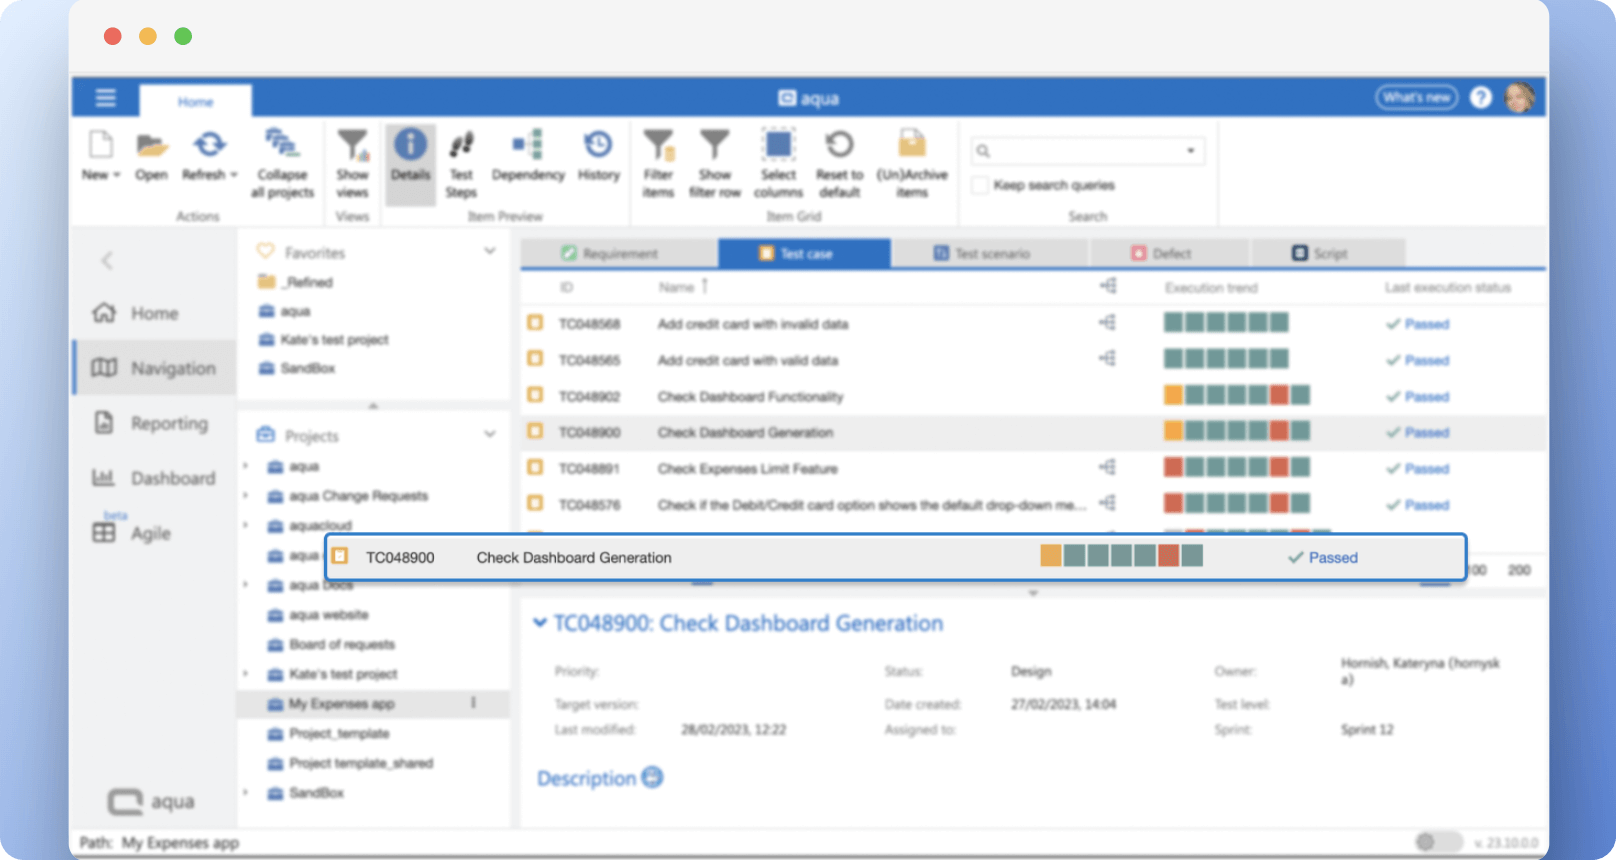Click the (Un)Archive items icon

coord(911,144)
